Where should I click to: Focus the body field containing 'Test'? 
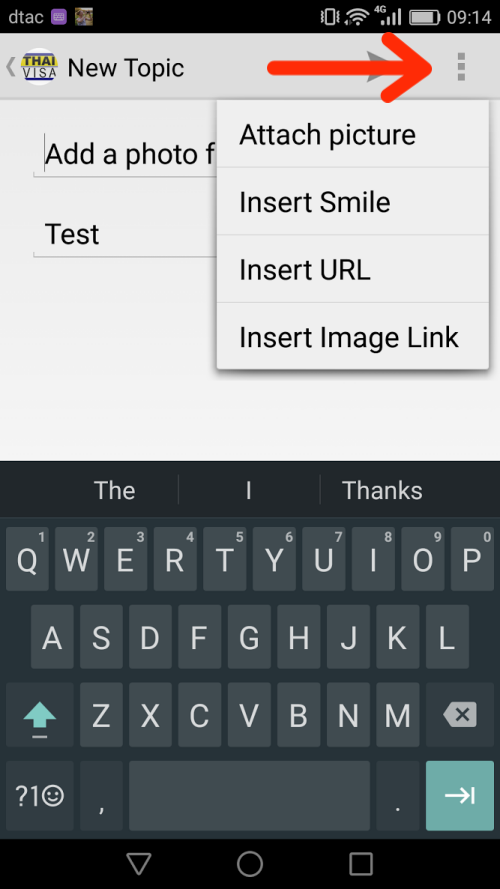(x=125, y=234)
